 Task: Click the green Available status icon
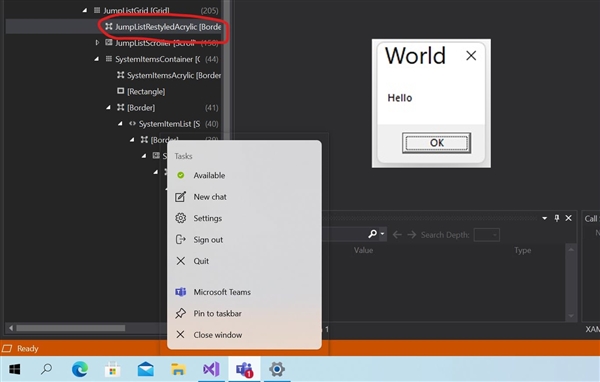pos(181,175)
